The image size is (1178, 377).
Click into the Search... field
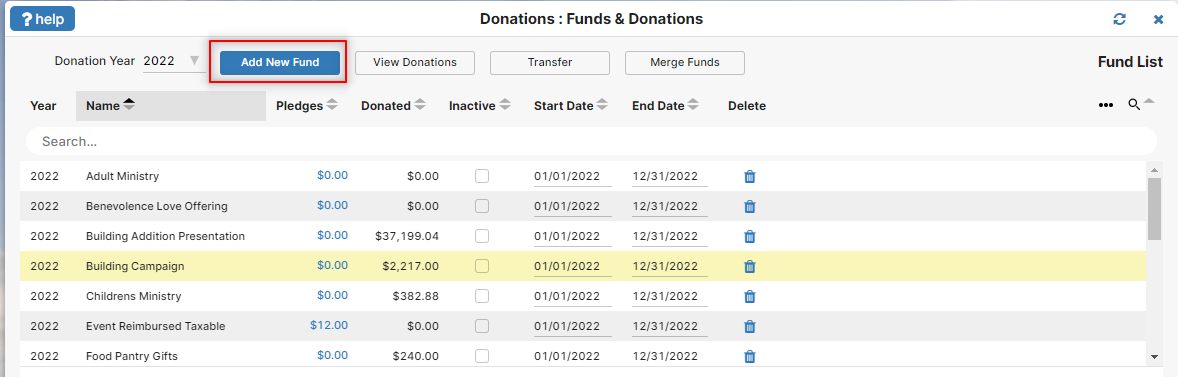pyautogui.click(x=591, y=141)
